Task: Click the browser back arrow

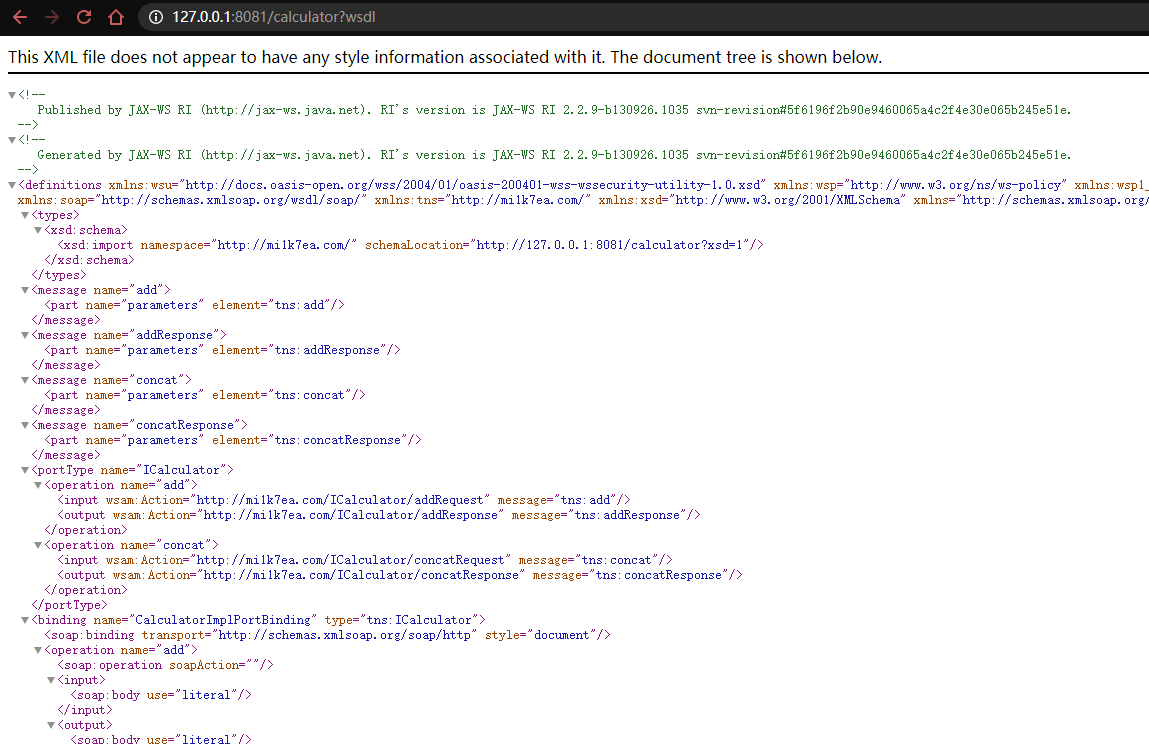Action: click(20, 17)
